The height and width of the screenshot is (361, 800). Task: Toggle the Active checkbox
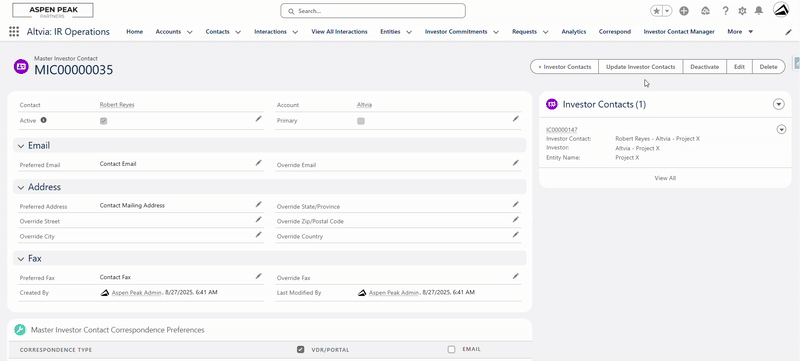pyautogui.click(x=104, y=121)
